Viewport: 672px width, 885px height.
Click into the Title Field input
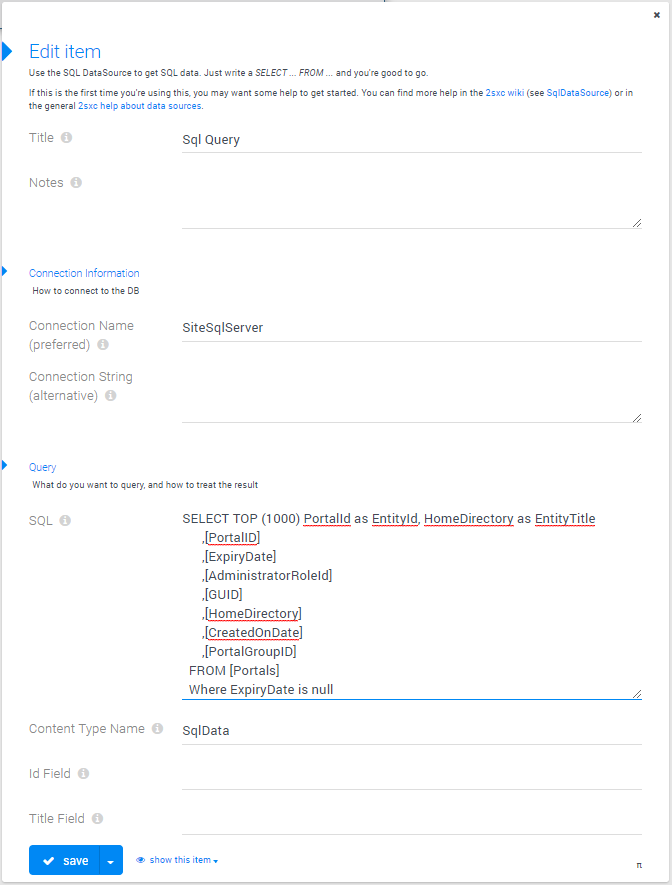(412, 820)
